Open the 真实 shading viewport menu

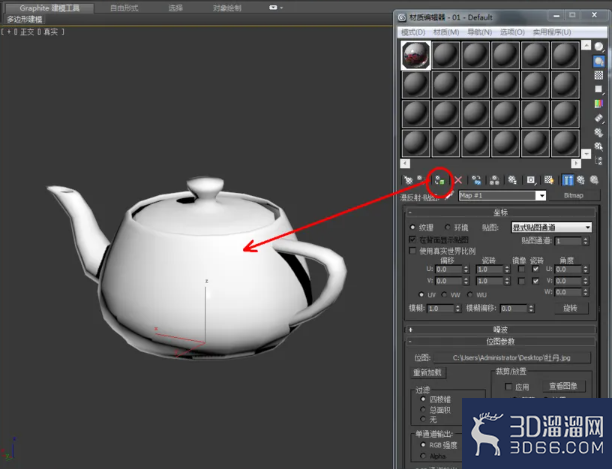click(x=51, y=32)
